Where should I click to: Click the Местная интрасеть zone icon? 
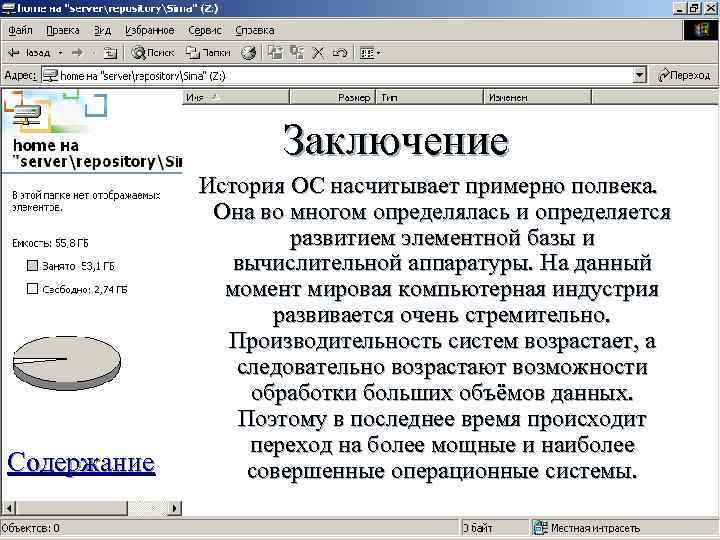click(x=540, y=528)
